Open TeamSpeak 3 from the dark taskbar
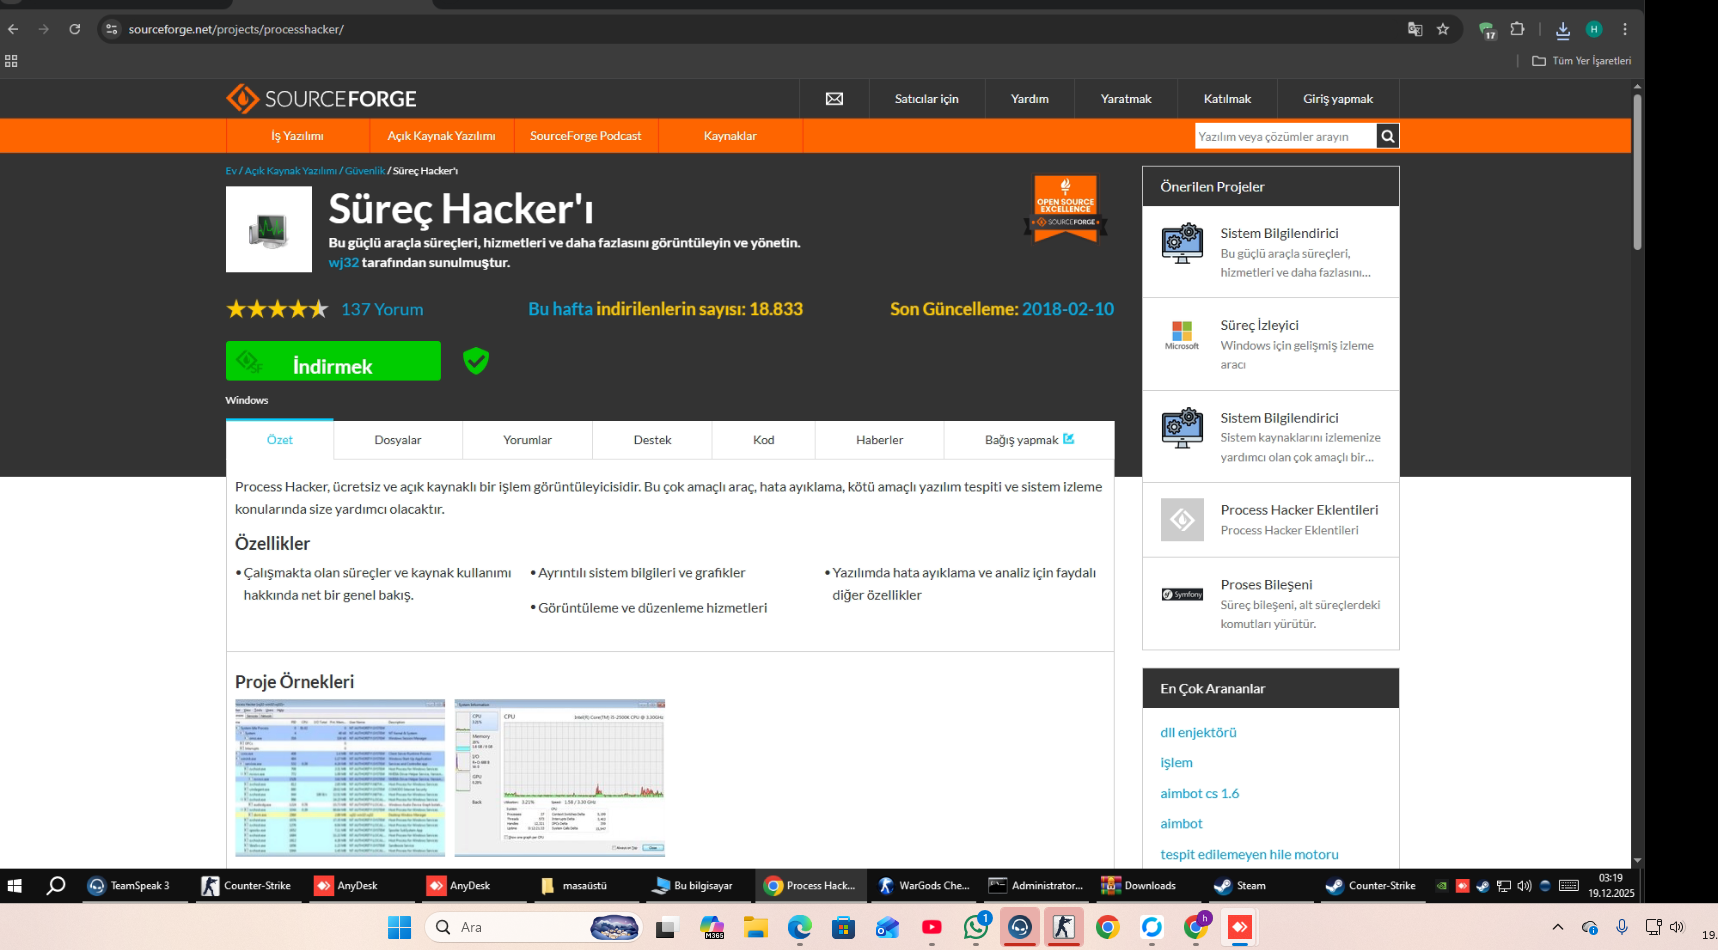The image size is (1718, 950). [x=129, y=886]
